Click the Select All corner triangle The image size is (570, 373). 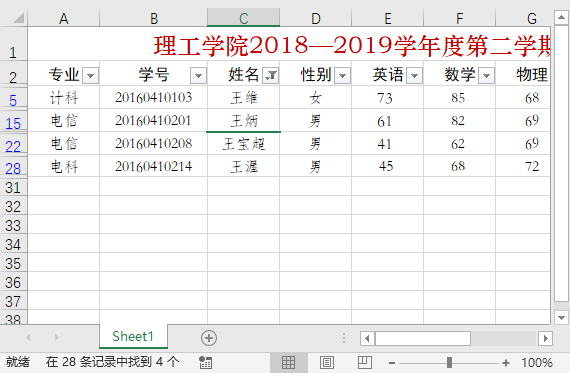point(18,17)
